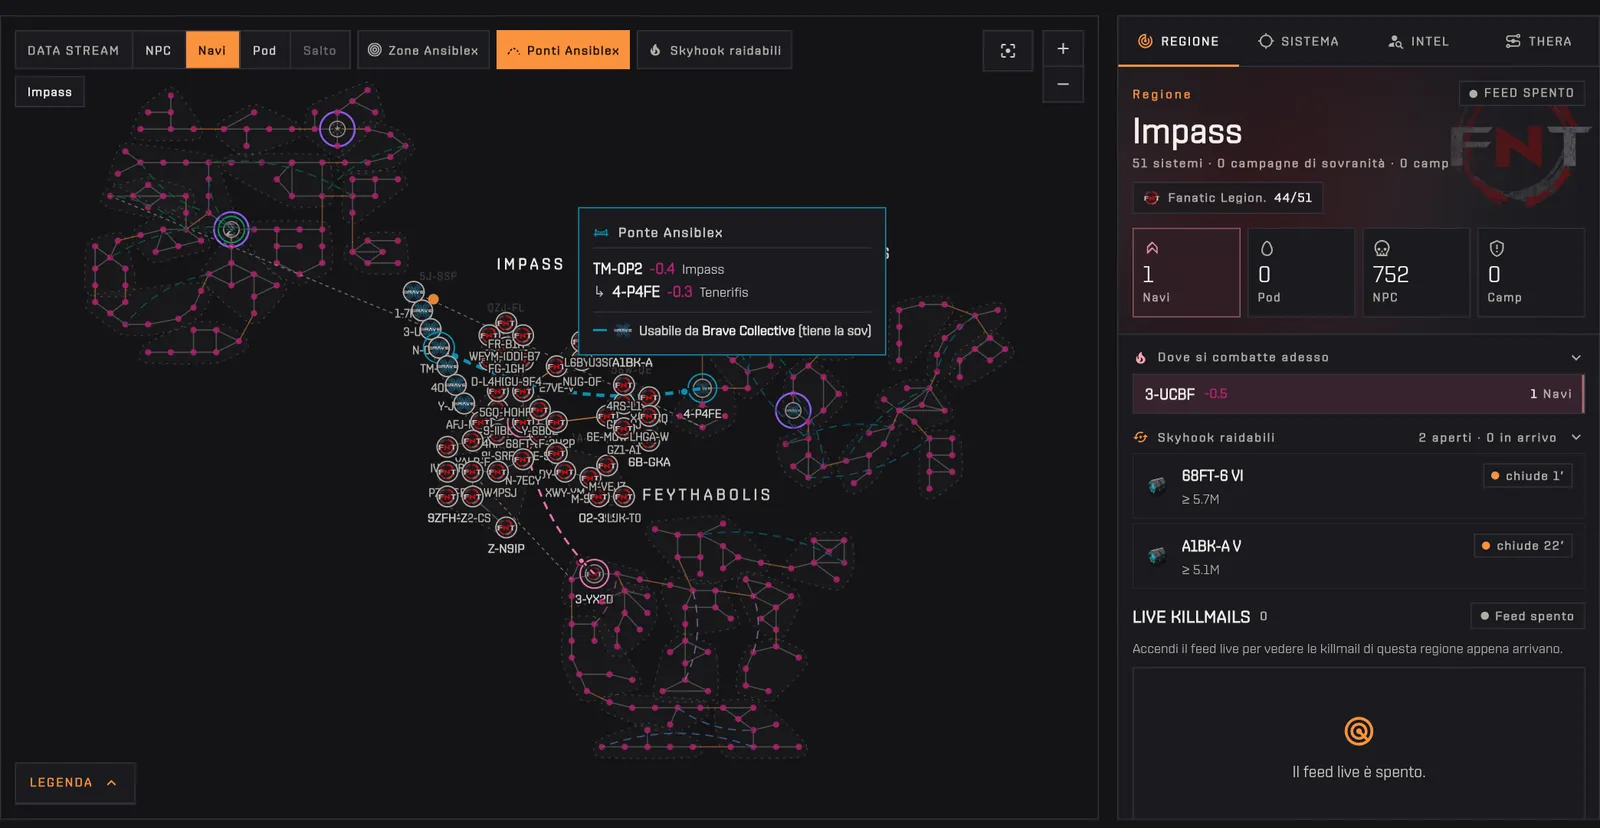
Task: Select the 3-YX2D system node
Action: pyautogui.click(x=594, y=574)
